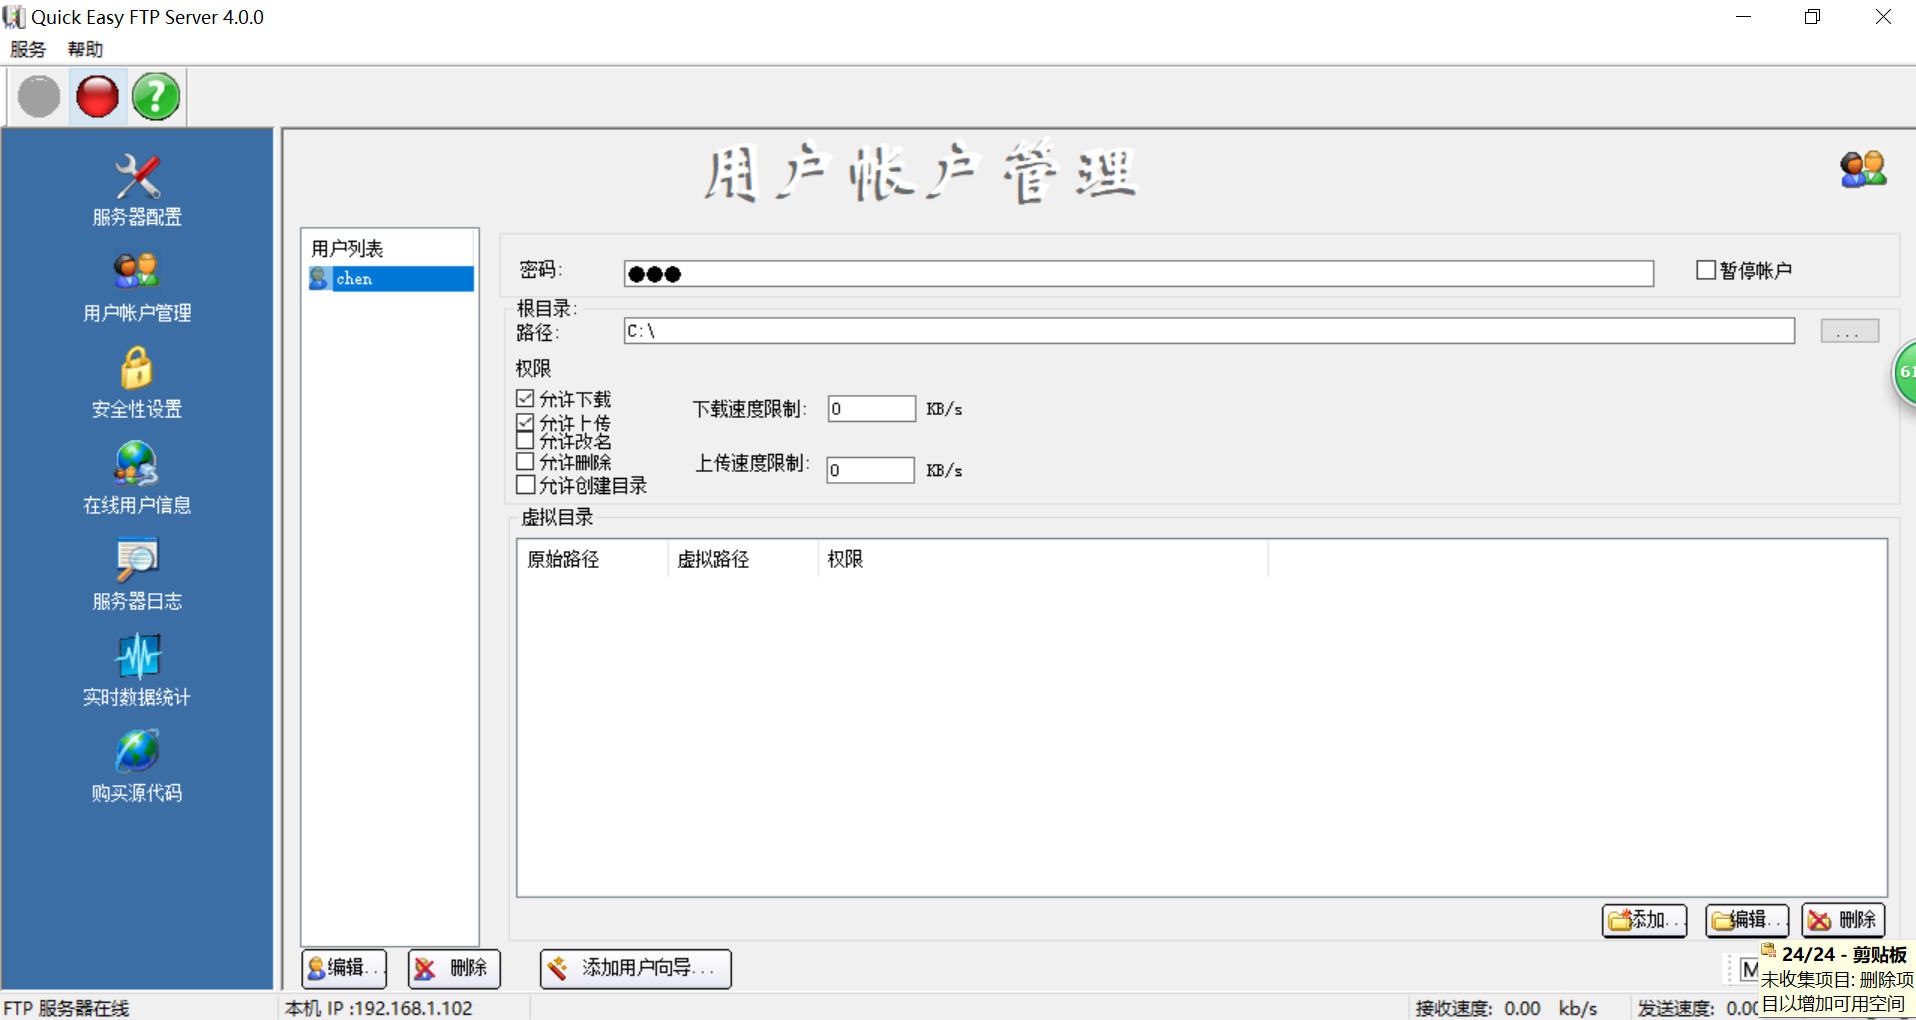Click the 上传速度限制 value field
The image size is (1916, 1020).
870,470
